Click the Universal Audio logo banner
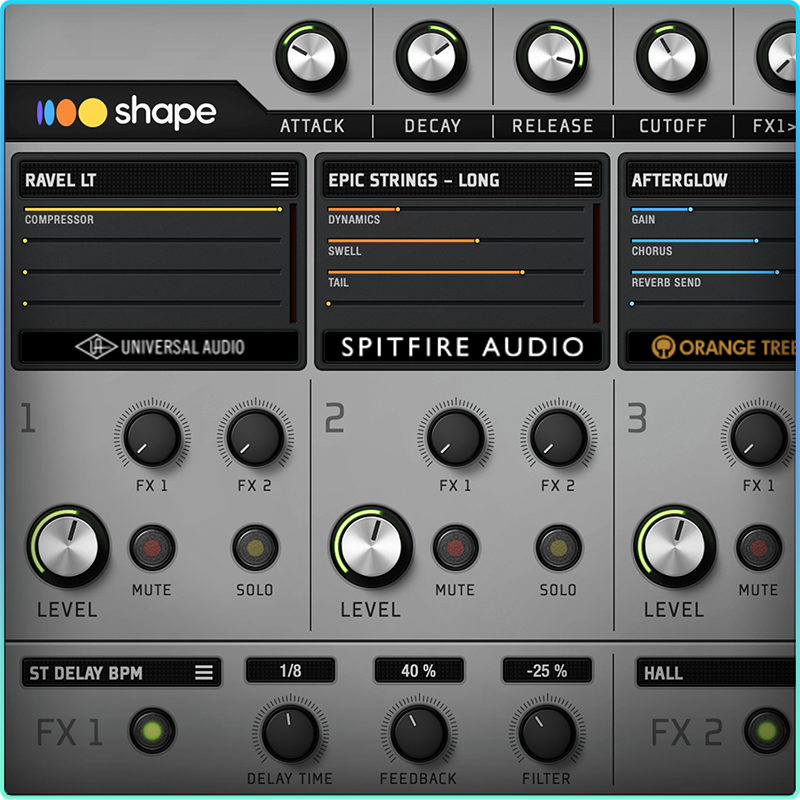This screenshot has width=800, height=800. pyautogui.click(x=159, y=347)
